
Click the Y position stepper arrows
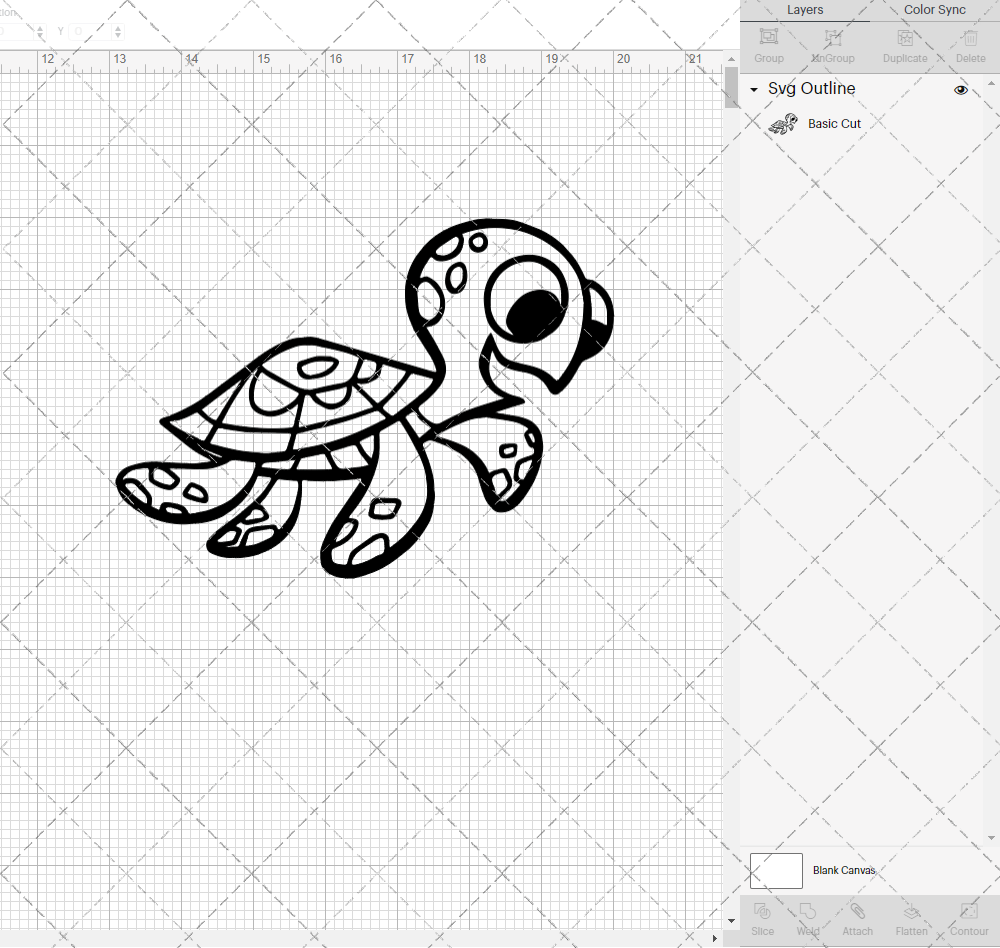tap(118, 31)
